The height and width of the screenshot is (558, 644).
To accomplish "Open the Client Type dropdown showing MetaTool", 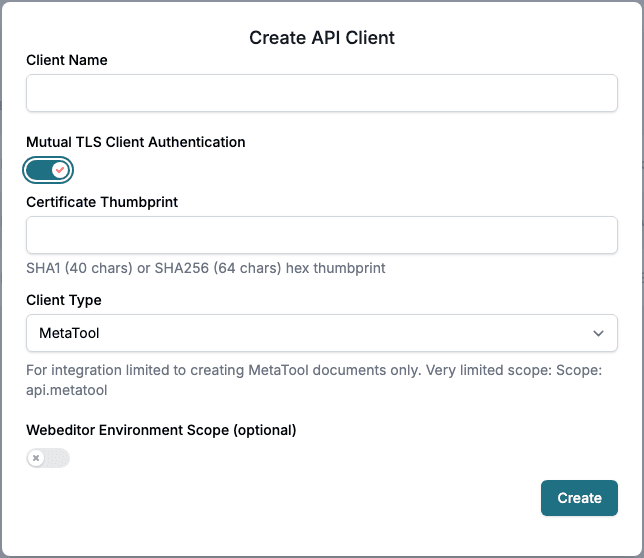I will coord(322,333).
